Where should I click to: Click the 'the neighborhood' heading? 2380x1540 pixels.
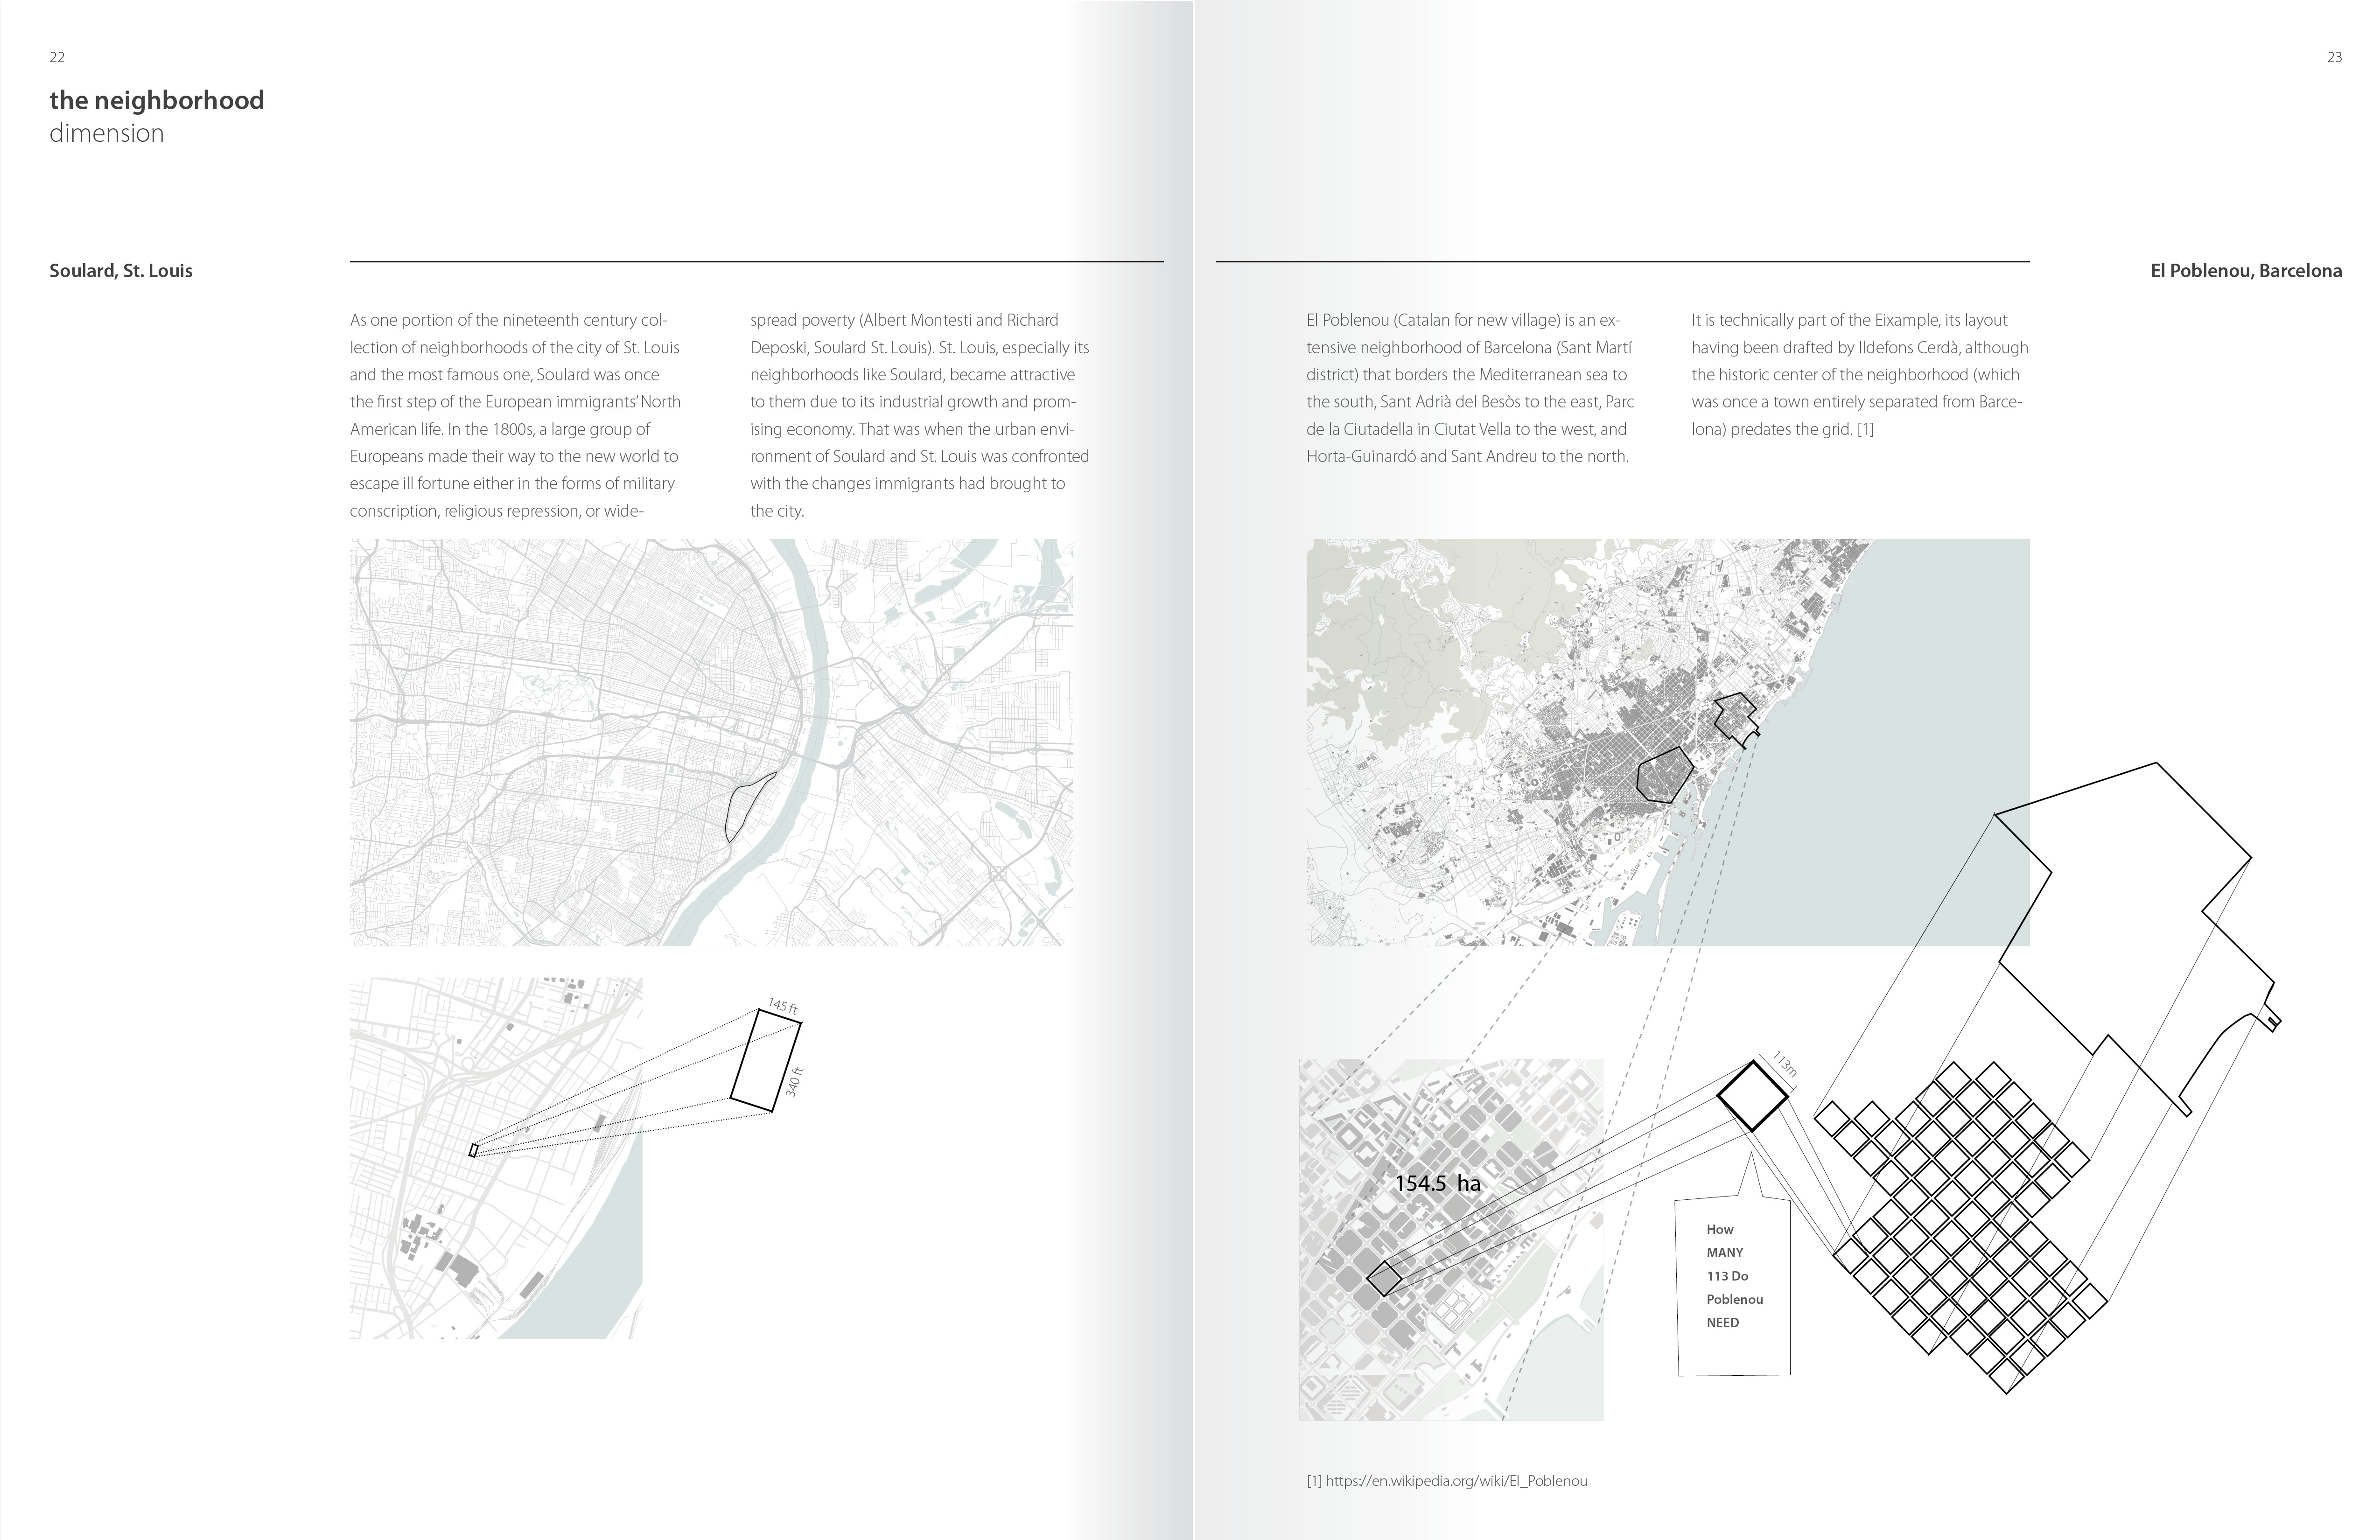[x=157, y=100]
